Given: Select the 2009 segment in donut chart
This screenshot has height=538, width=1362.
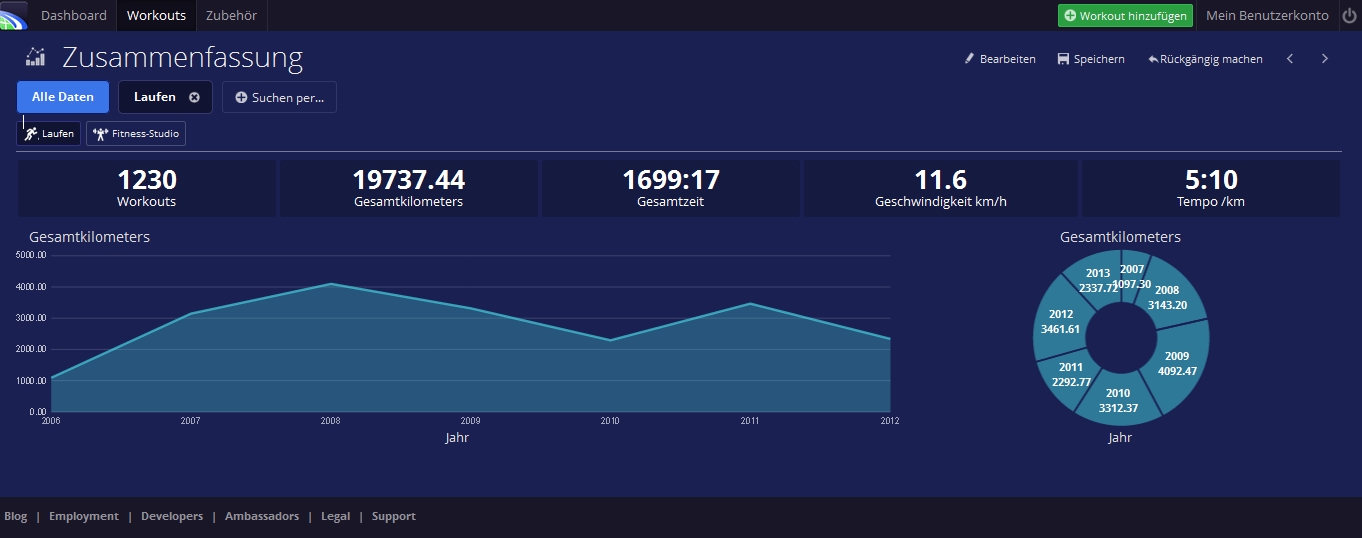Looking at the screenshot, I should point(1177,363).
